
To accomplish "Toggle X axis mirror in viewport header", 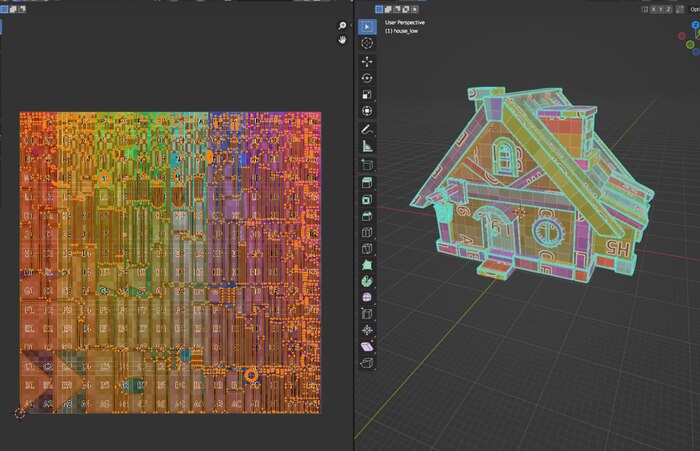I will point(655,9).
